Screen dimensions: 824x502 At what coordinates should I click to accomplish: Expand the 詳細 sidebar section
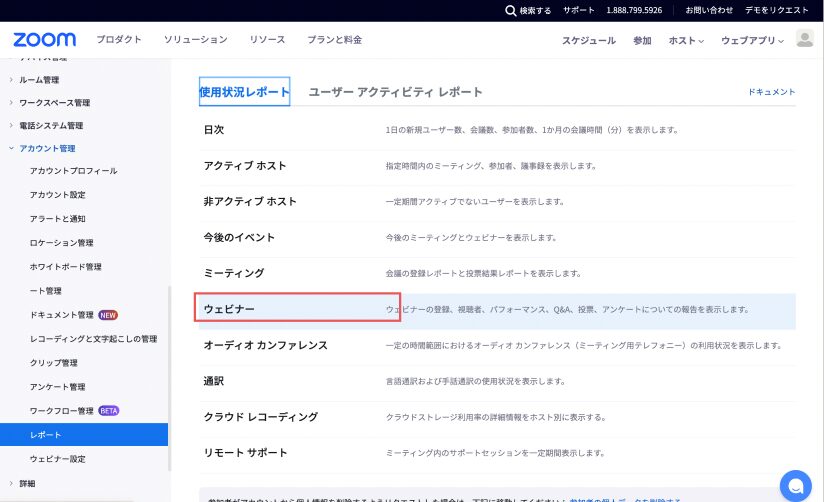pos(27,483)
